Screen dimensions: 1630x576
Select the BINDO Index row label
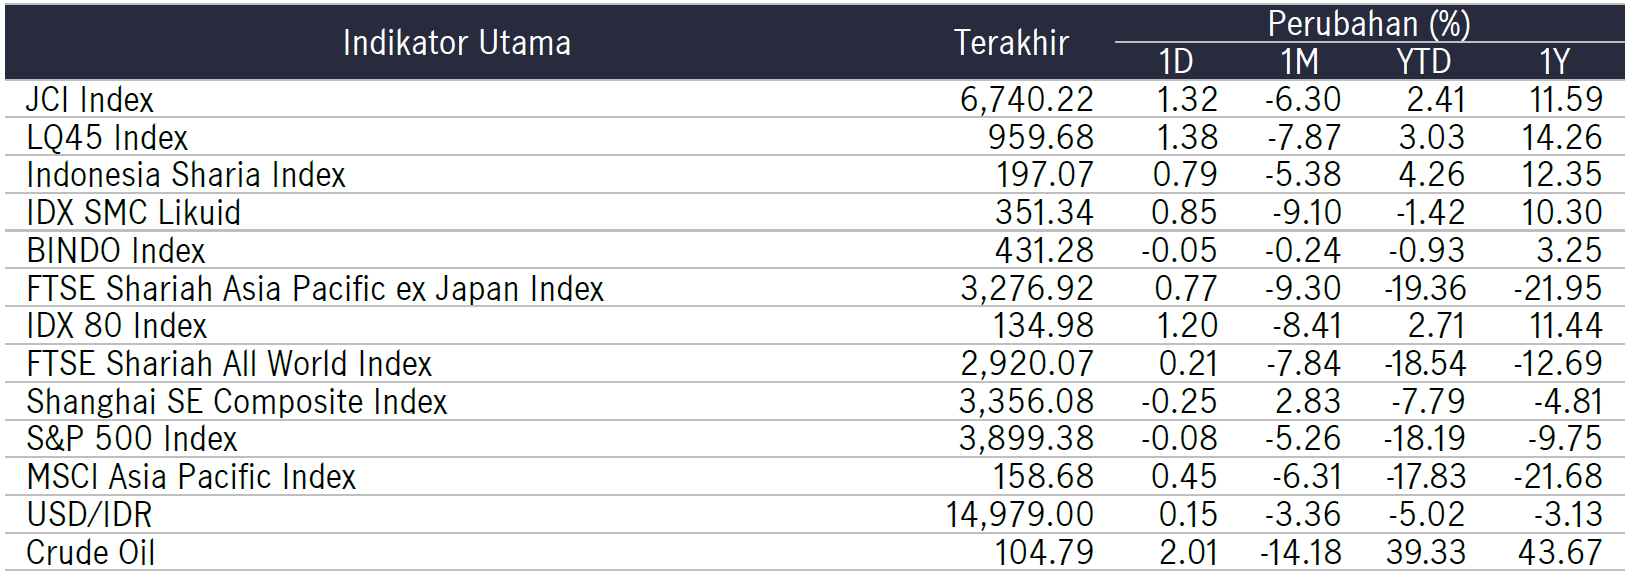[x=116, y=251]
